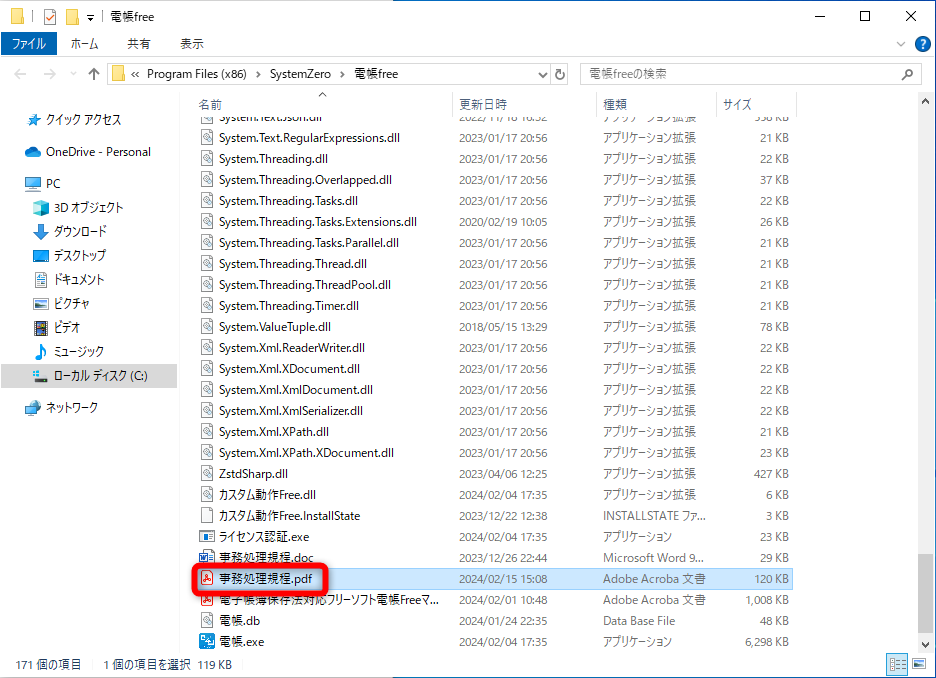The height and width of the screenshot is (678, 936).
Task: Select System.Threading.Tasks.Extensions.dll file name
Action: pyautogui.click(x=318, y=222)
